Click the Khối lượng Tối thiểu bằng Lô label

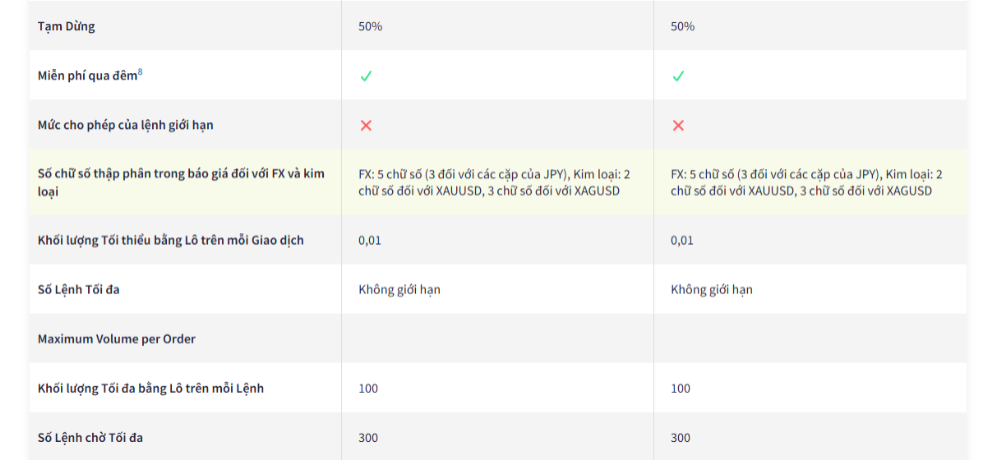point(170,240)
